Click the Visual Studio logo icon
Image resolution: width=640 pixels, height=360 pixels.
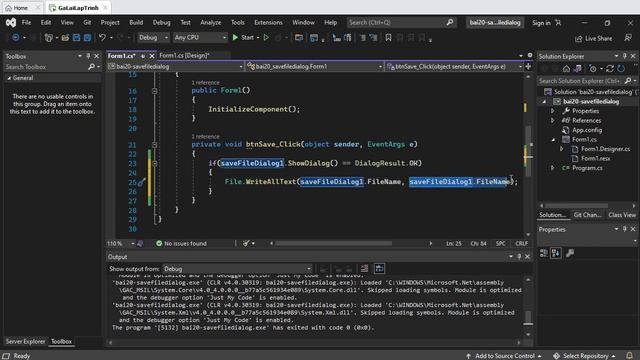click(x=11, y=22)
